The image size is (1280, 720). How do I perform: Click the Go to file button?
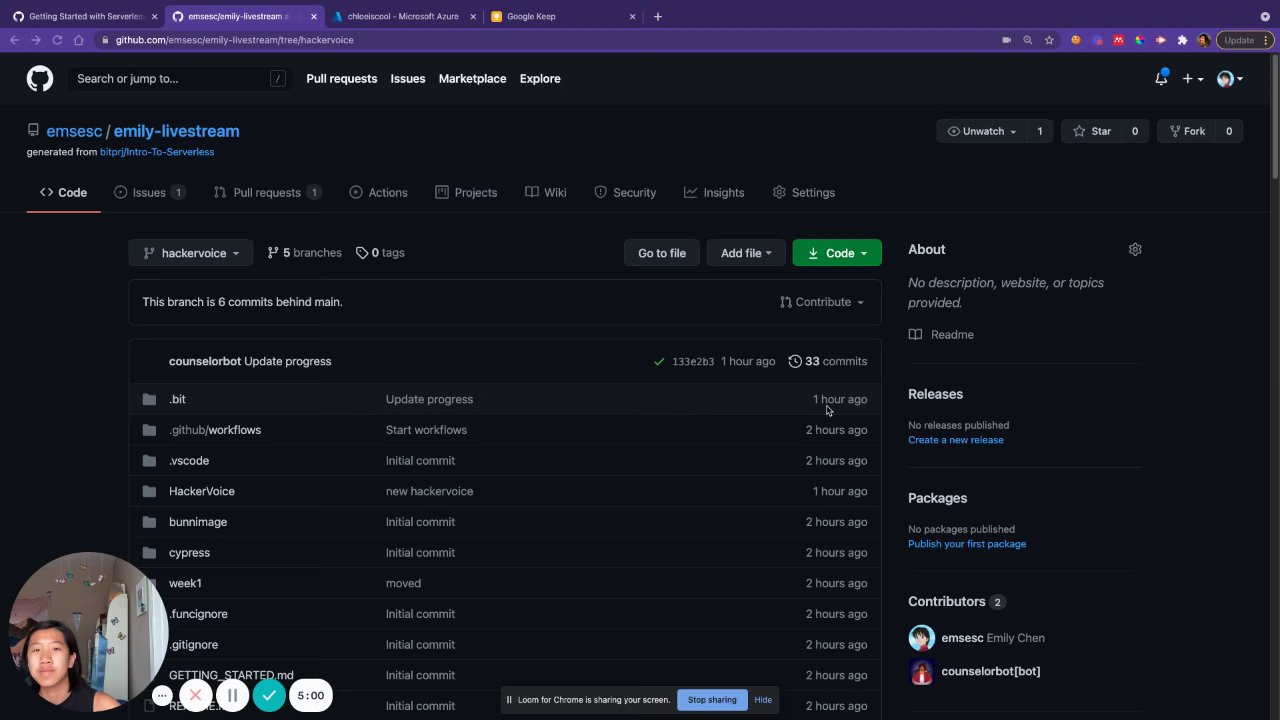coord(662,253)
